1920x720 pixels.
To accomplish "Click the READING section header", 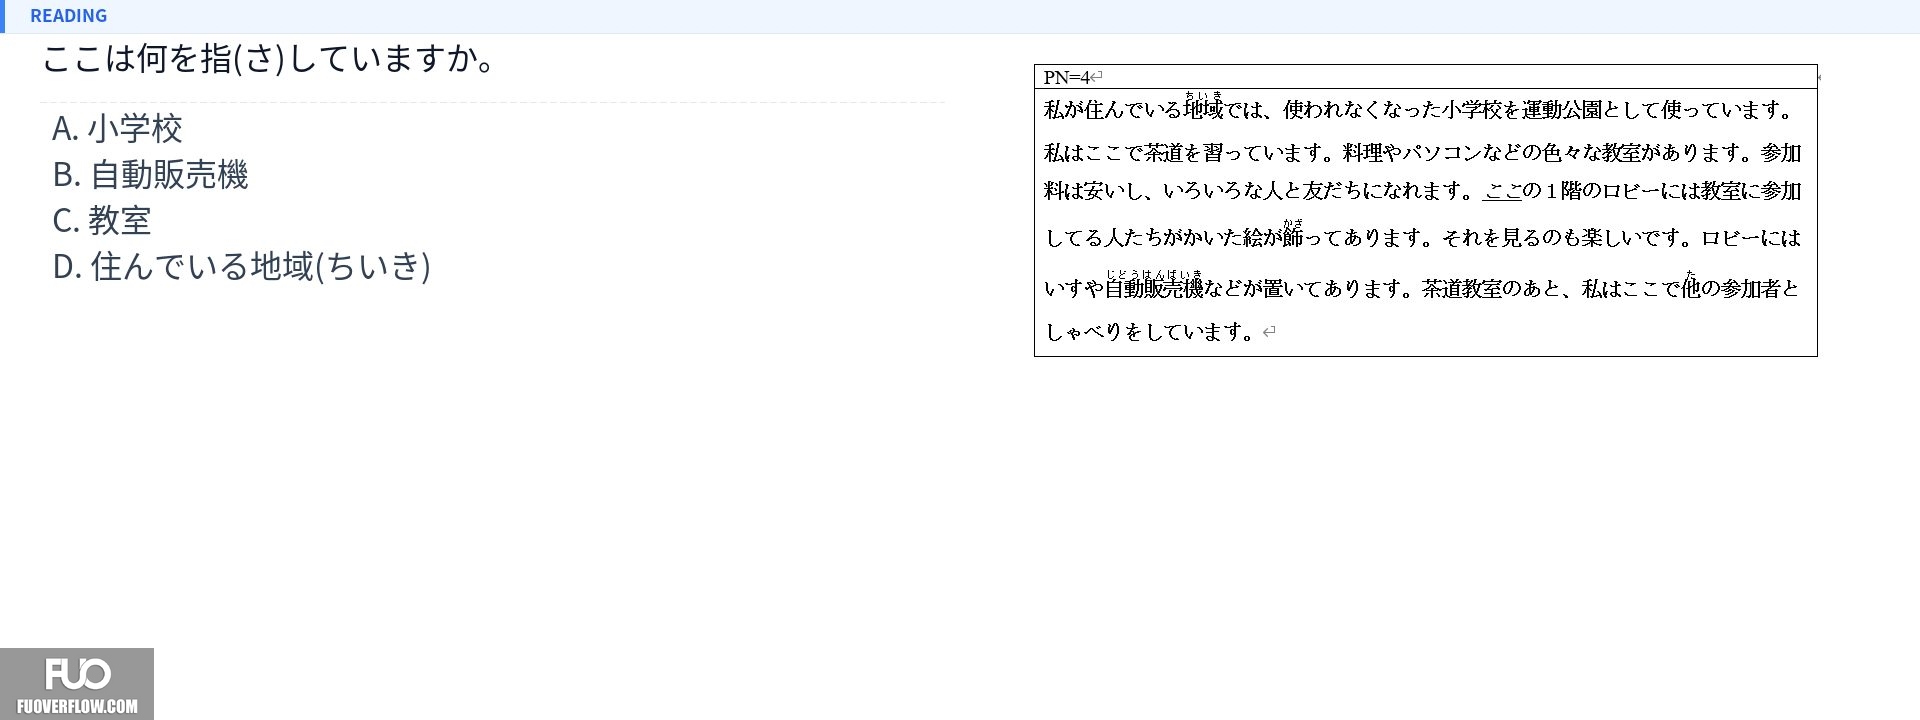I will [68, 16].
